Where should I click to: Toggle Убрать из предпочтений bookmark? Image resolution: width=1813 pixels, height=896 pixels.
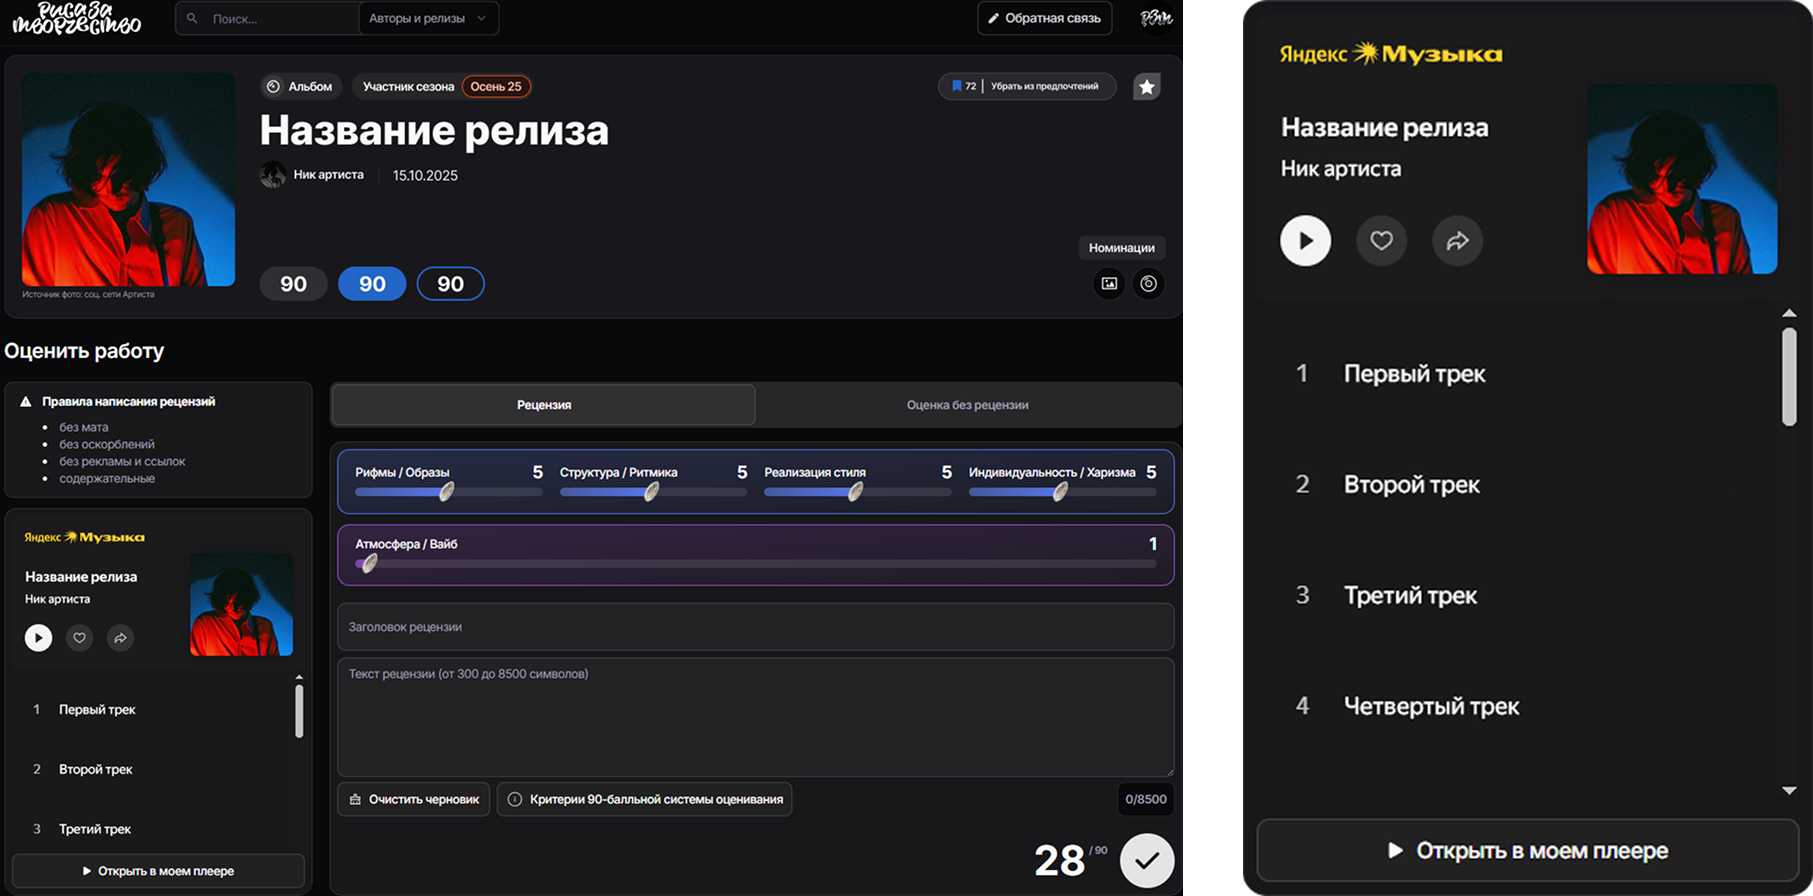coord(1027,87)
